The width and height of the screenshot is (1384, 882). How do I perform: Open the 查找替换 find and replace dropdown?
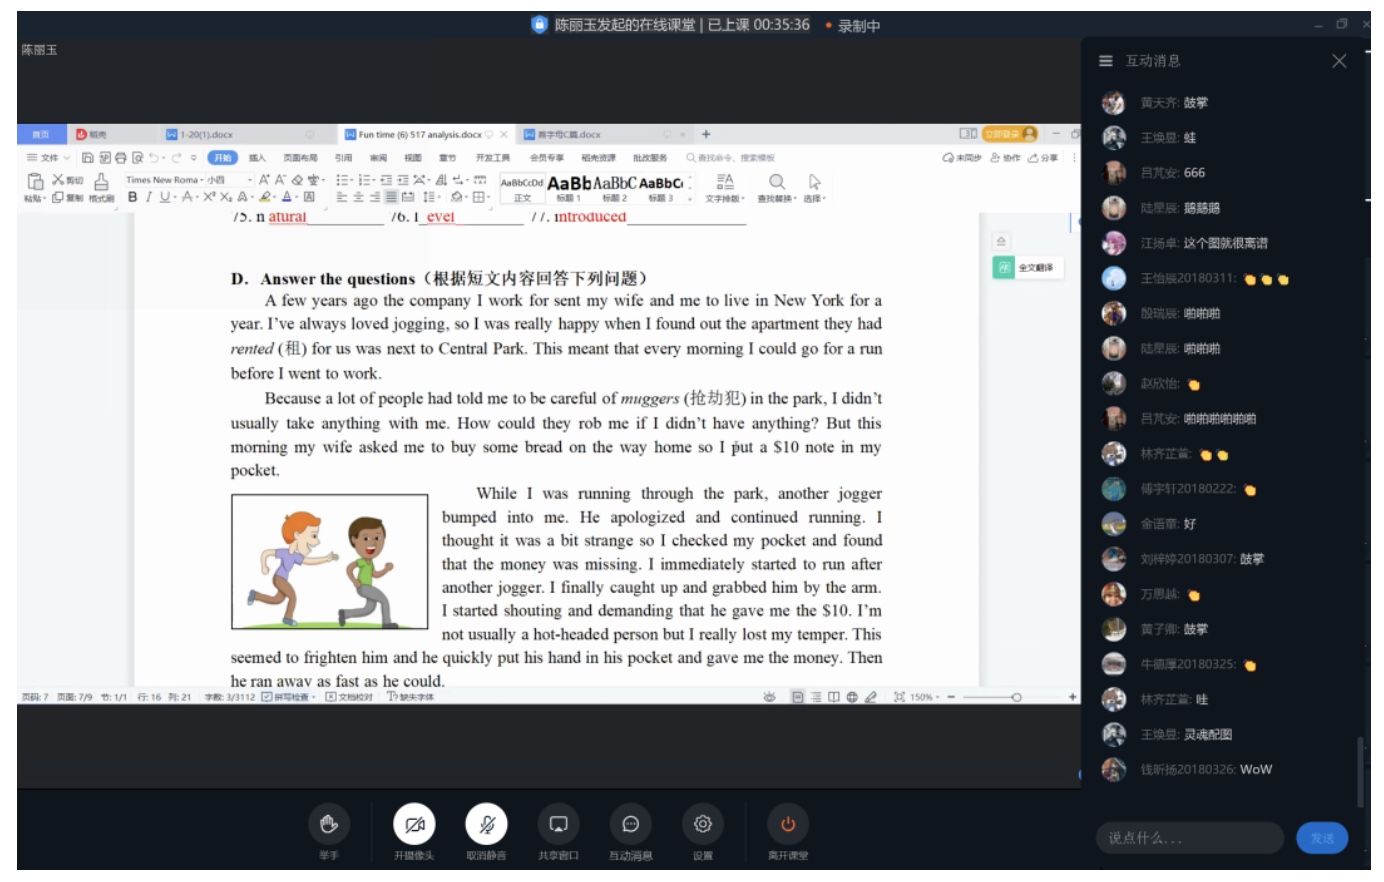777,187
